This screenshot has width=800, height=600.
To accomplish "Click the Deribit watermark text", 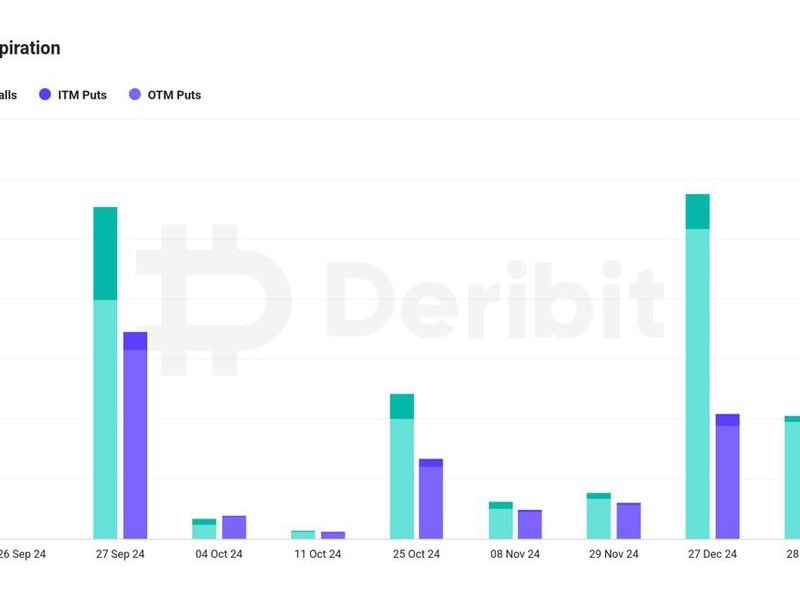I will click(495, 298).
